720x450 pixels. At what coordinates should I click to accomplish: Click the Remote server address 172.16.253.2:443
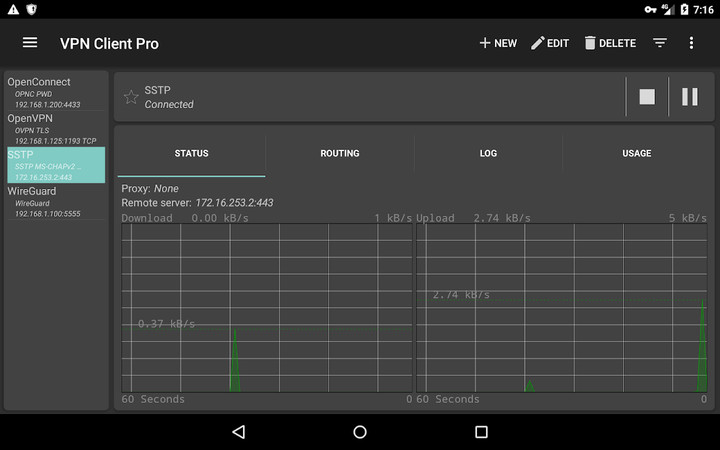click(234, 203)
